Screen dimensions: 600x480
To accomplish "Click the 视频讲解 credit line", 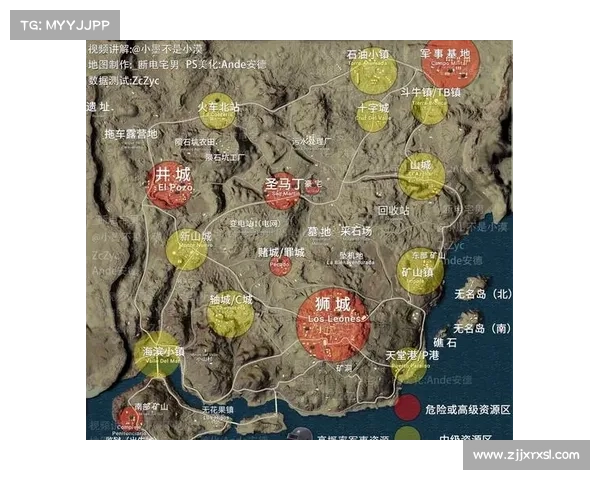I will coord(145,49).
